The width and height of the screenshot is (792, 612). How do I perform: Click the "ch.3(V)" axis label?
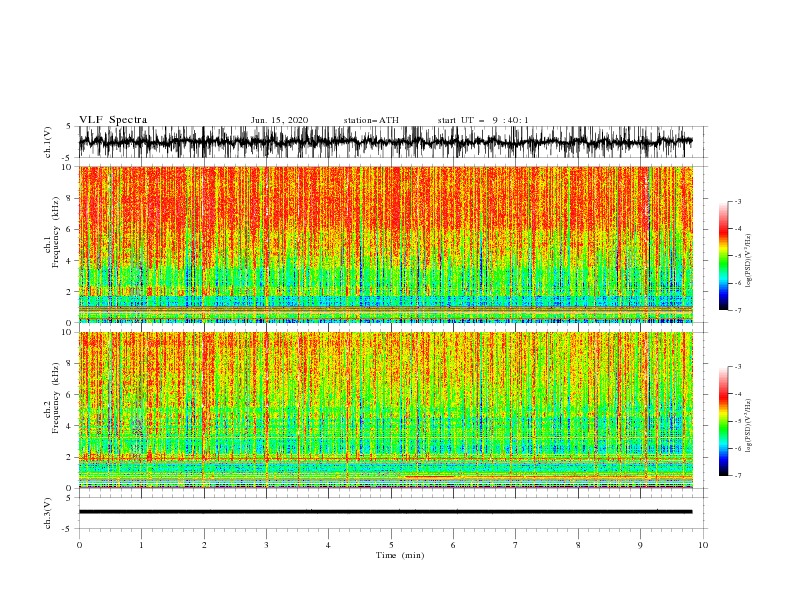point(48,513)
